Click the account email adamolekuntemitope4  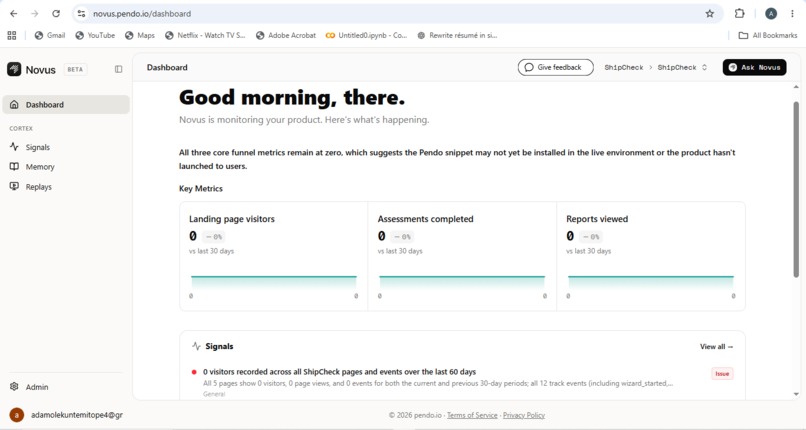click(77, 415)
